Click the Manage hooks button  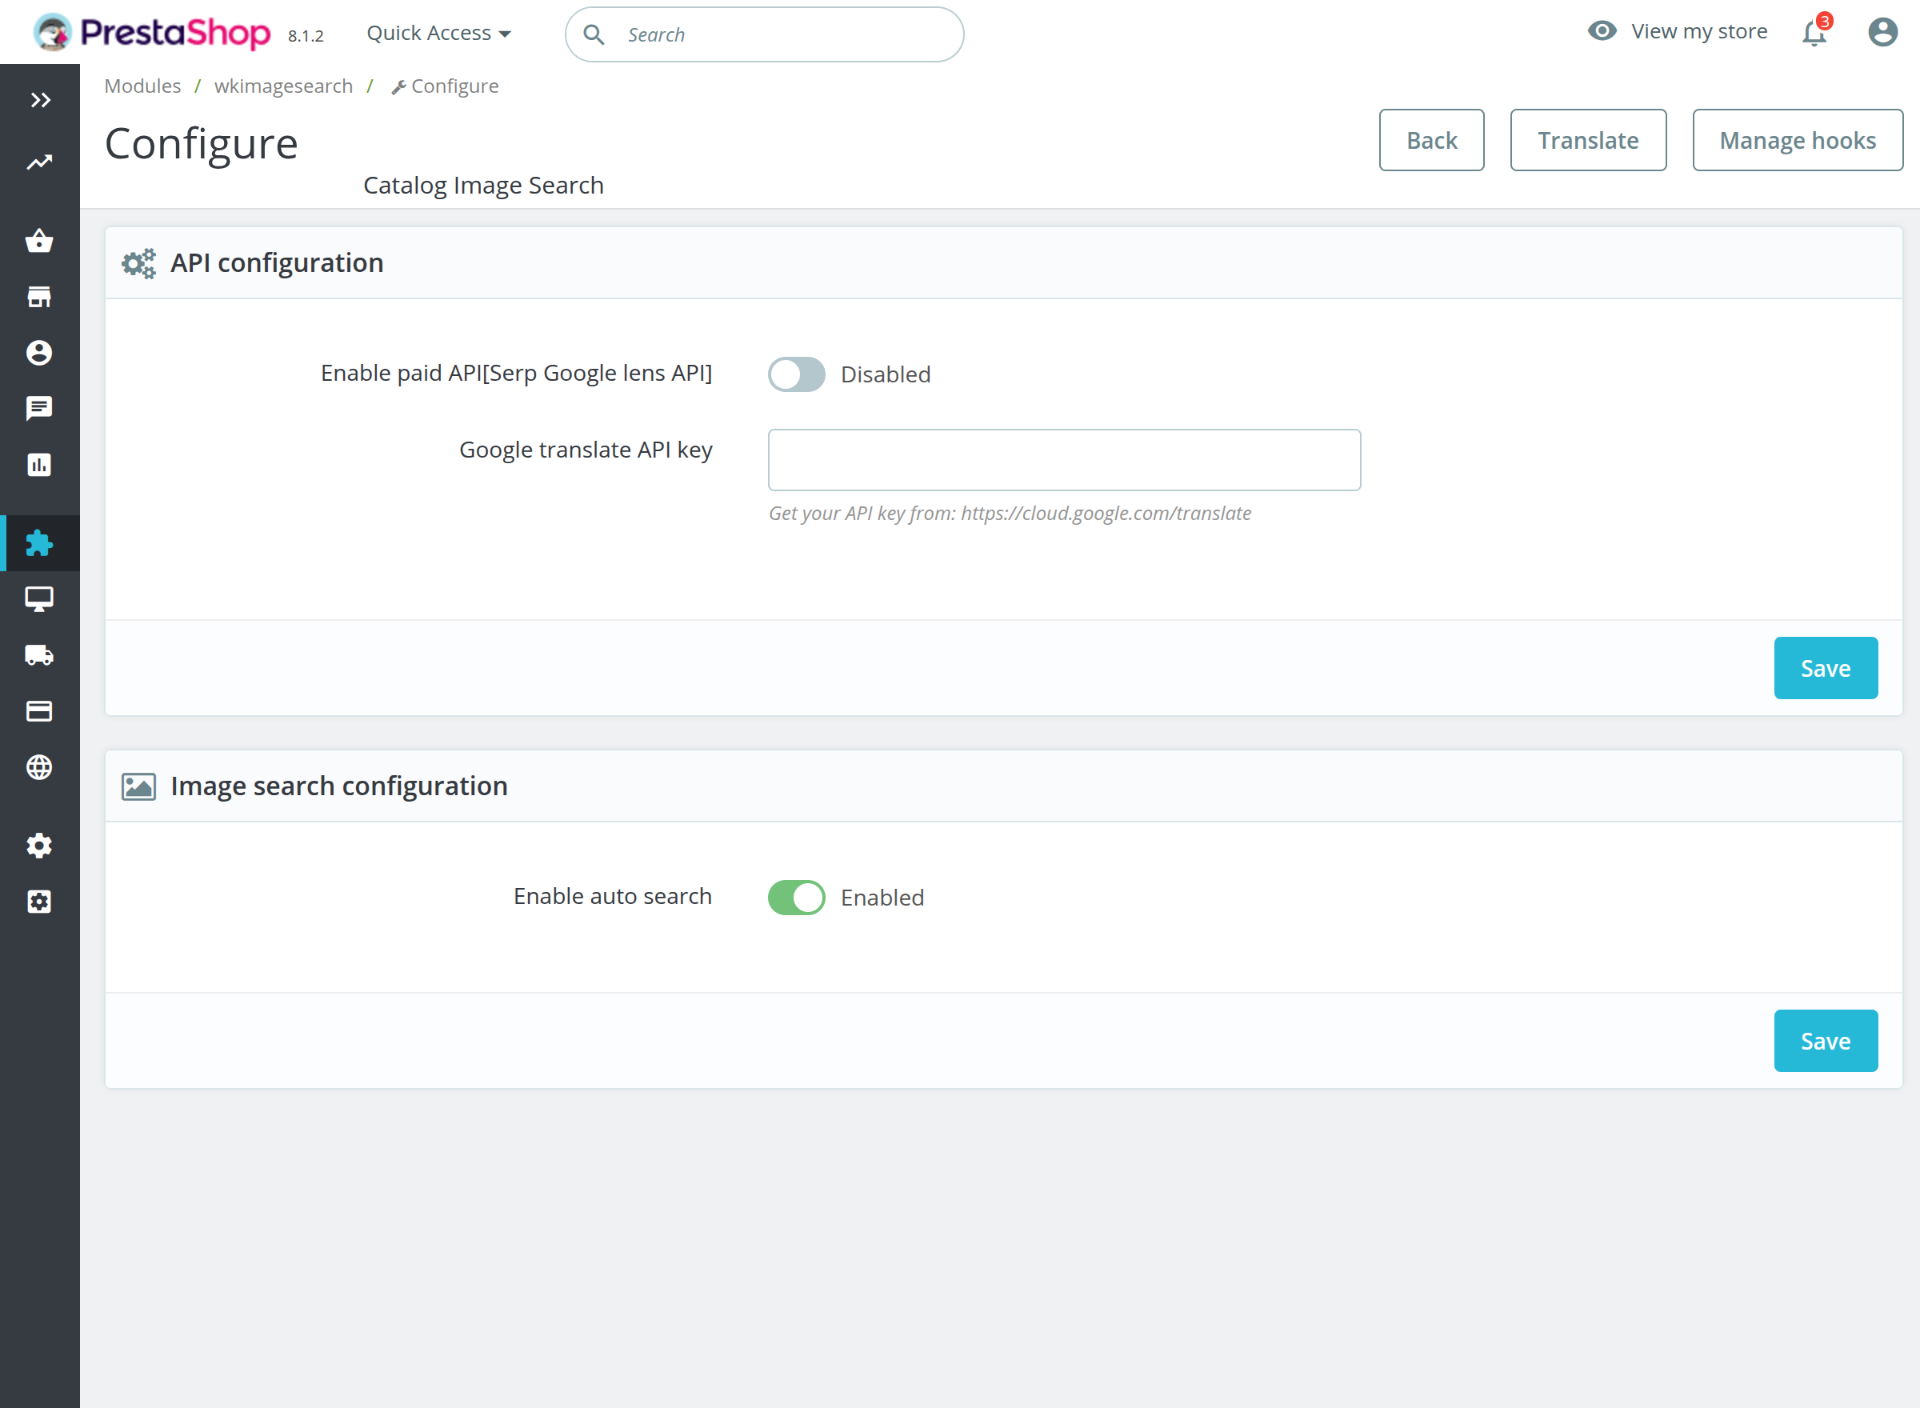click(x=1797, y=140)
